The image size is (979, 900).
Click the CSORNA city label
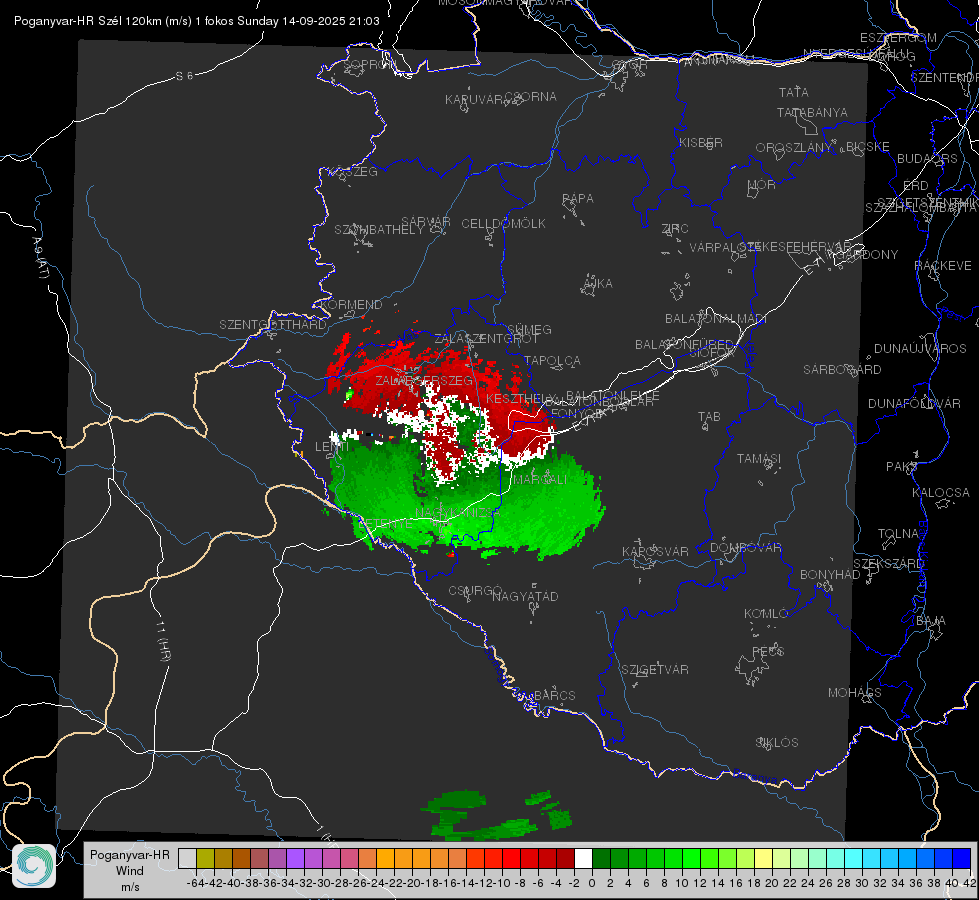click(531, 96)
